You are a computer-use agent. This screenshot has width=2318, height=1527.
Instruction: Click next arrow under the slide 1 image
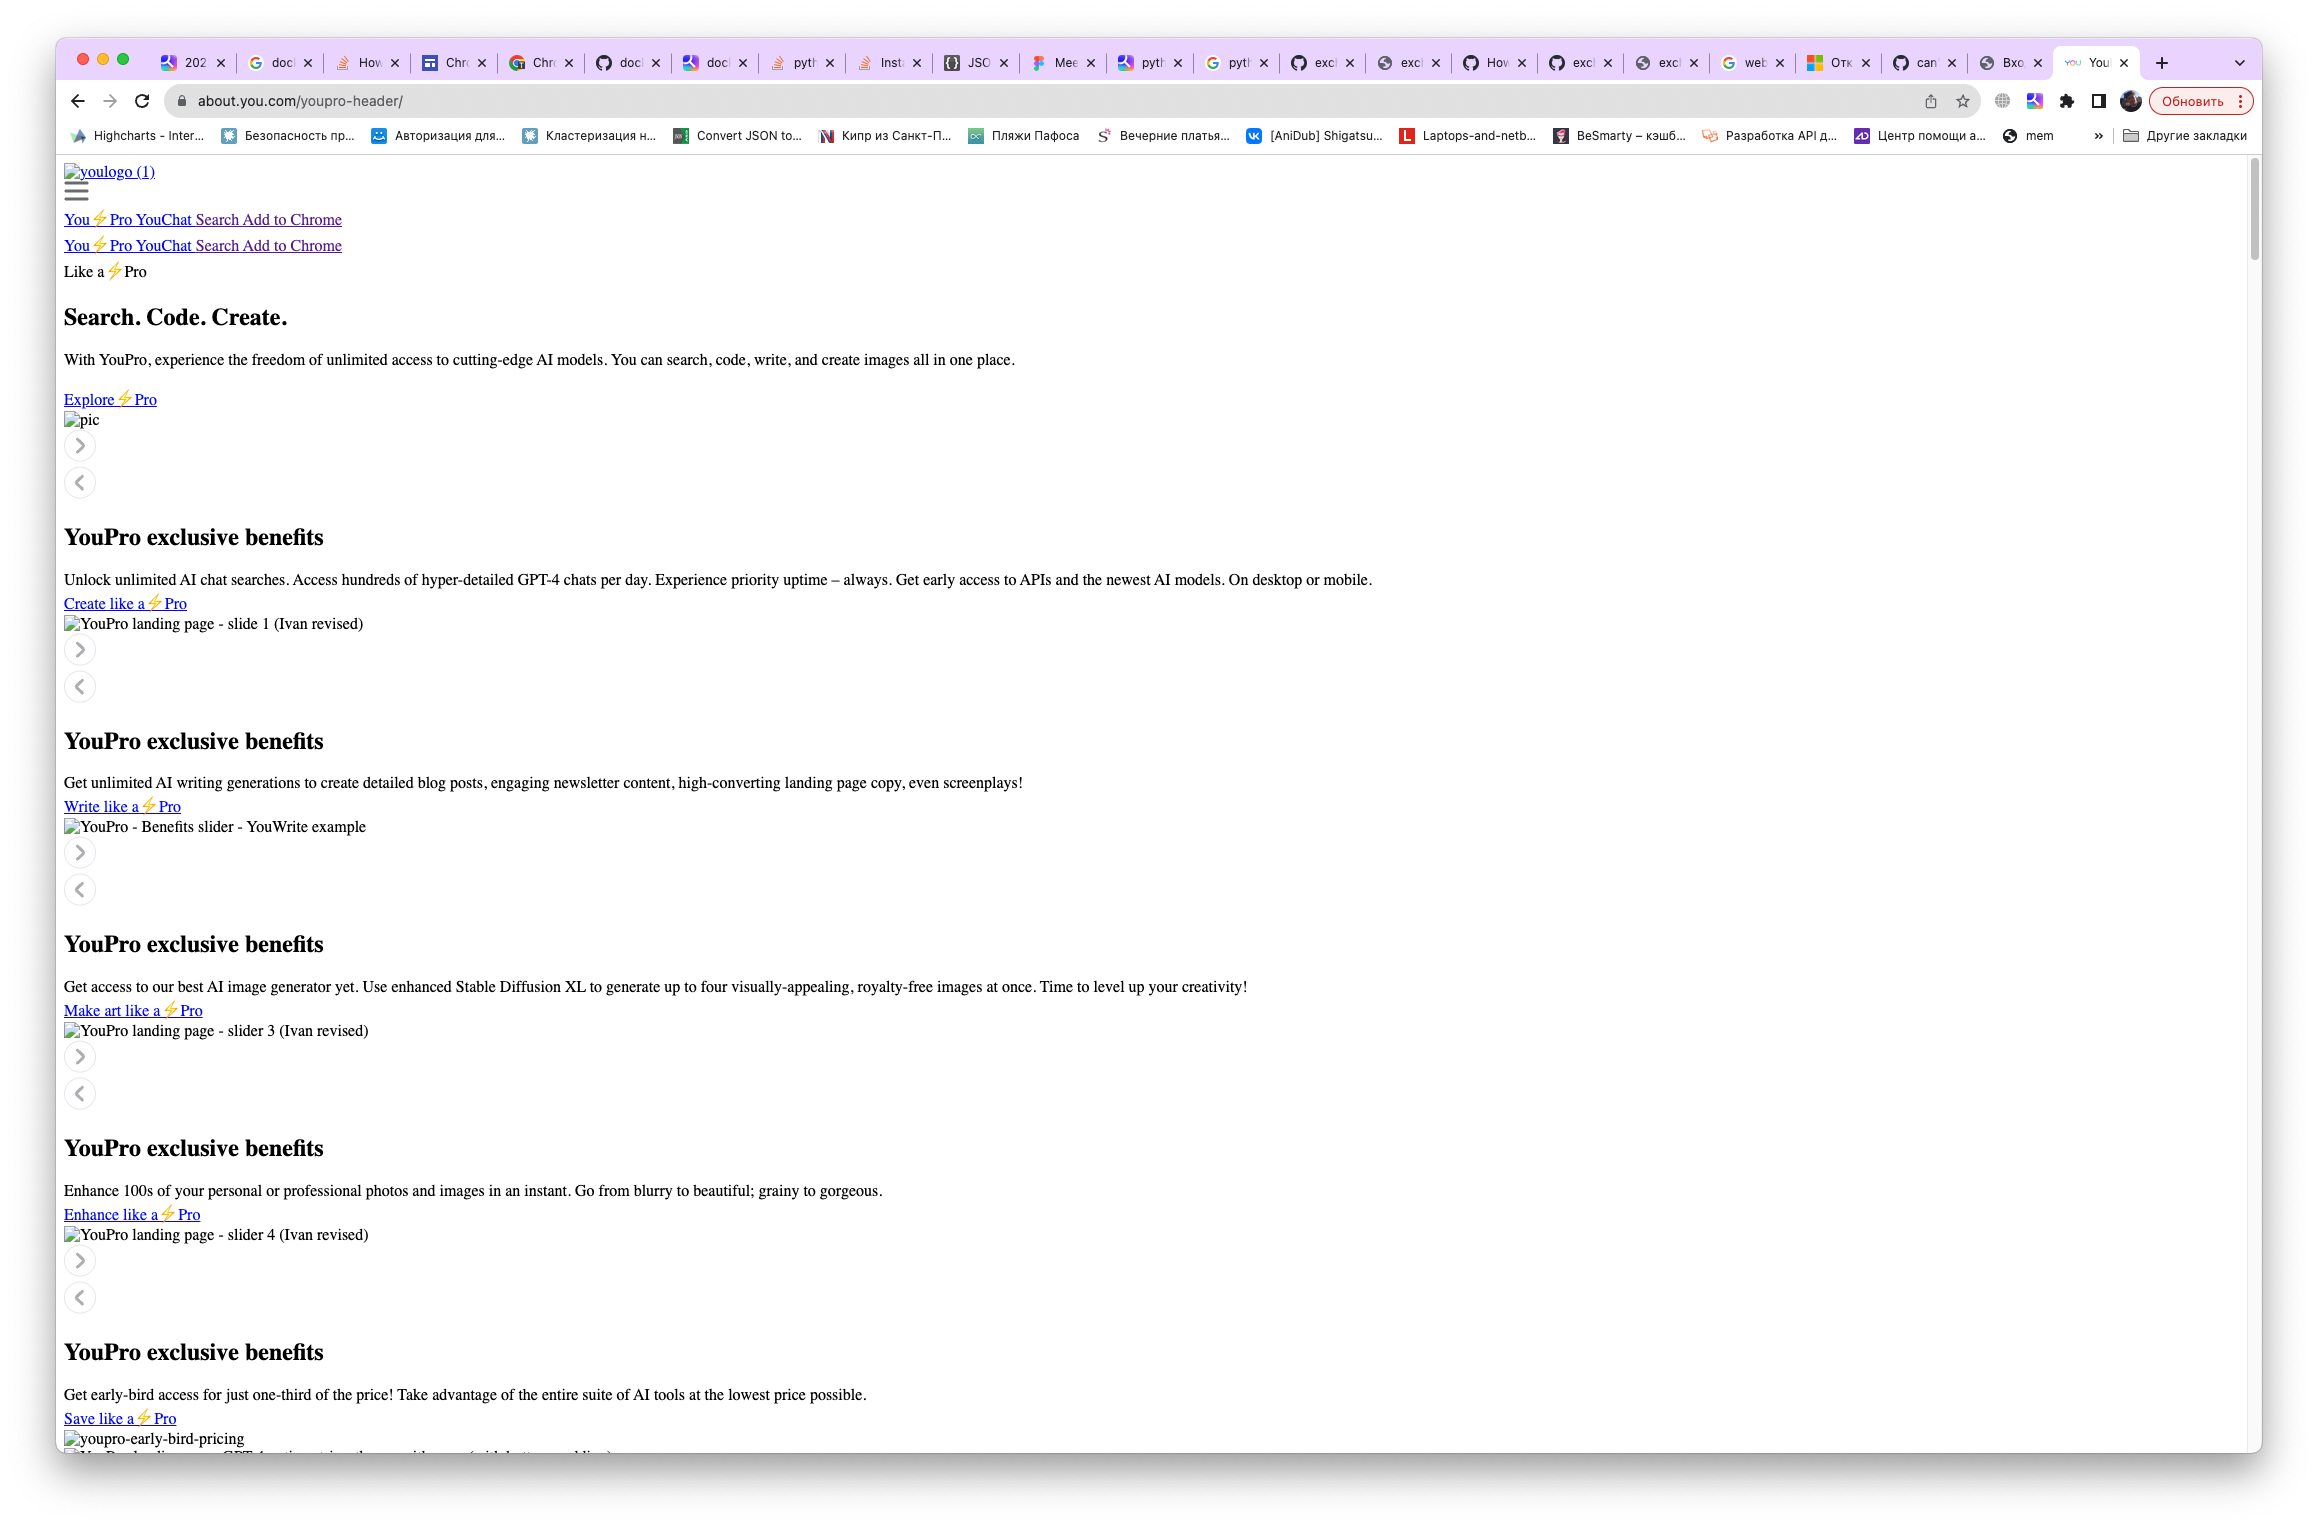pyautogui.click(x=80, y=650)
